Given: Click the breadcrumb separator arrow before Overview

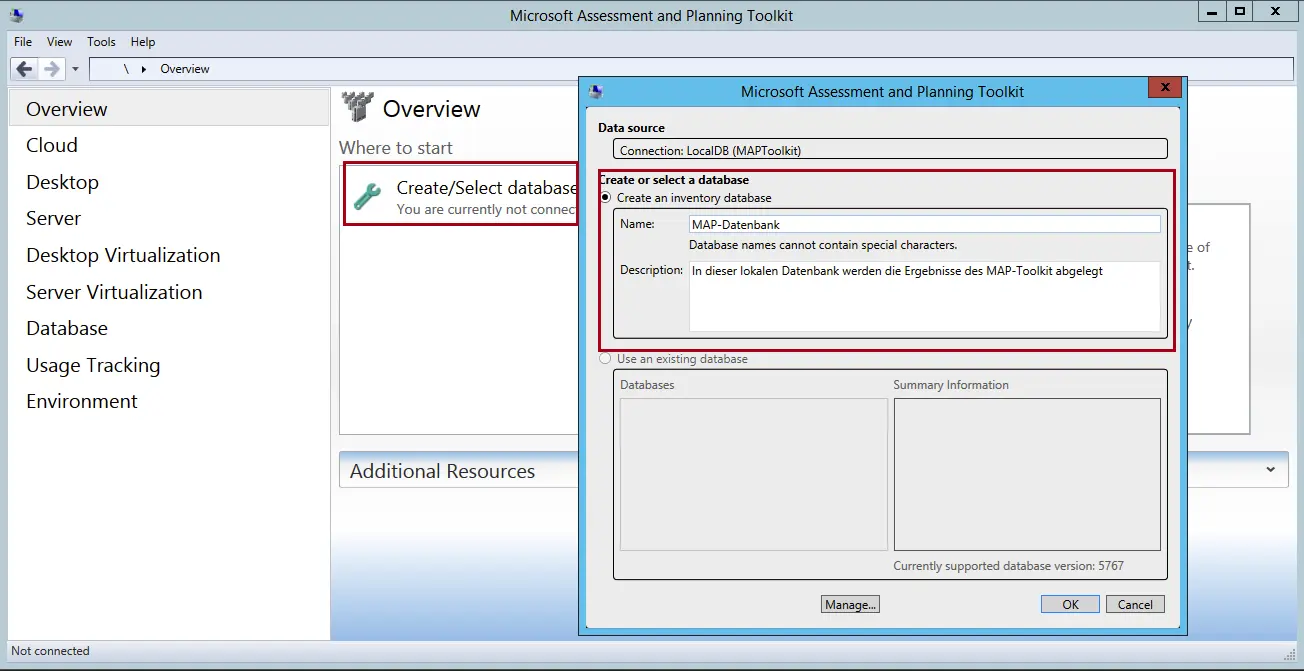Looking at the screenshot, I should coord(143,69).
